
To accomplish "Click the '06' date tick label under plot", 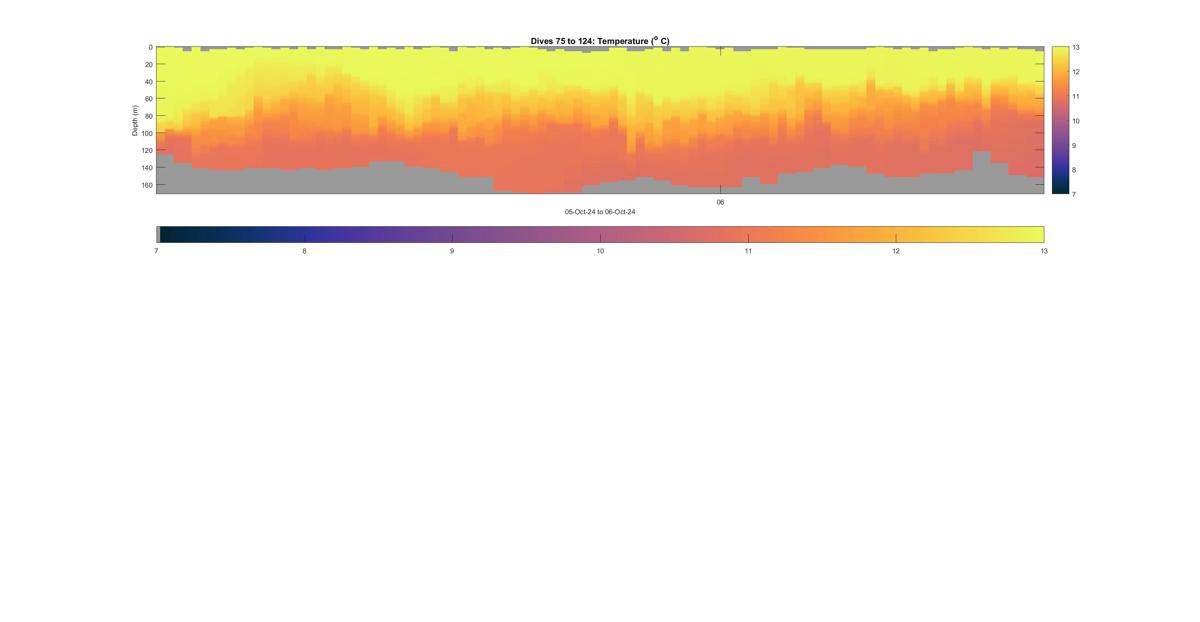I will click(x=720, y=202).
